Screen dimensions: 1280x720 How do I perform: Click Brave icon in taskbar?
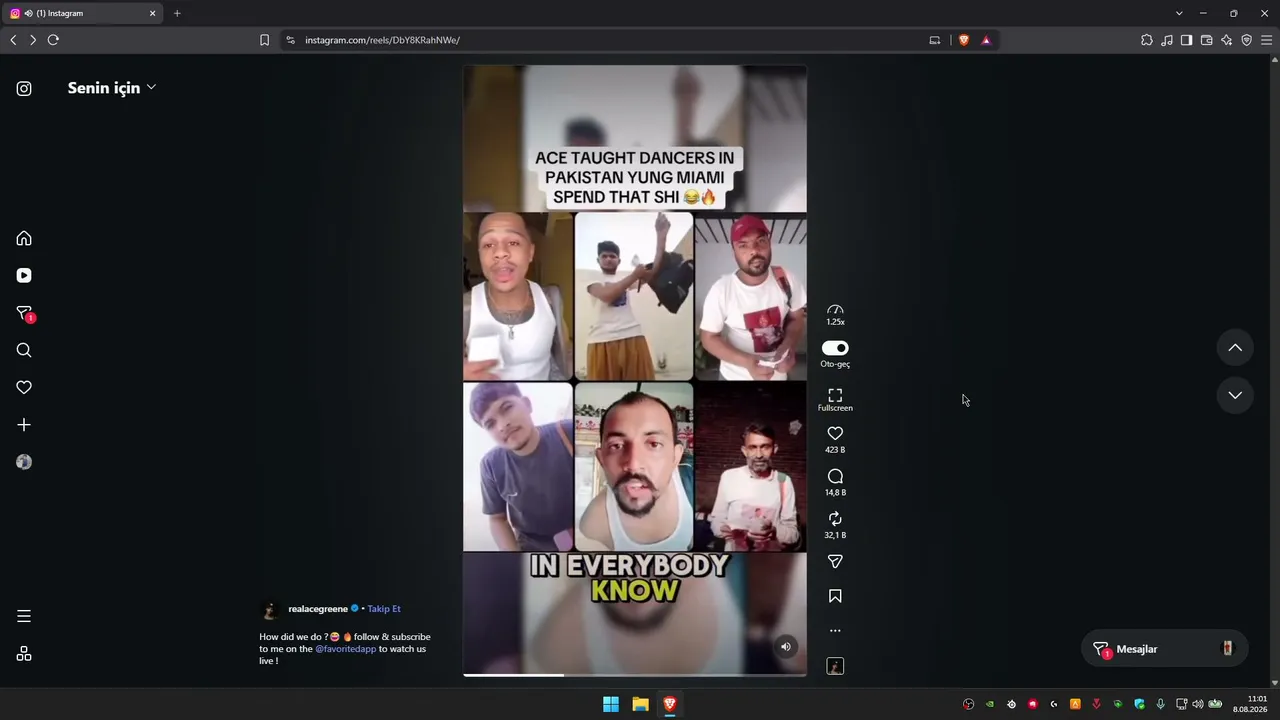[x=670, y=704]
